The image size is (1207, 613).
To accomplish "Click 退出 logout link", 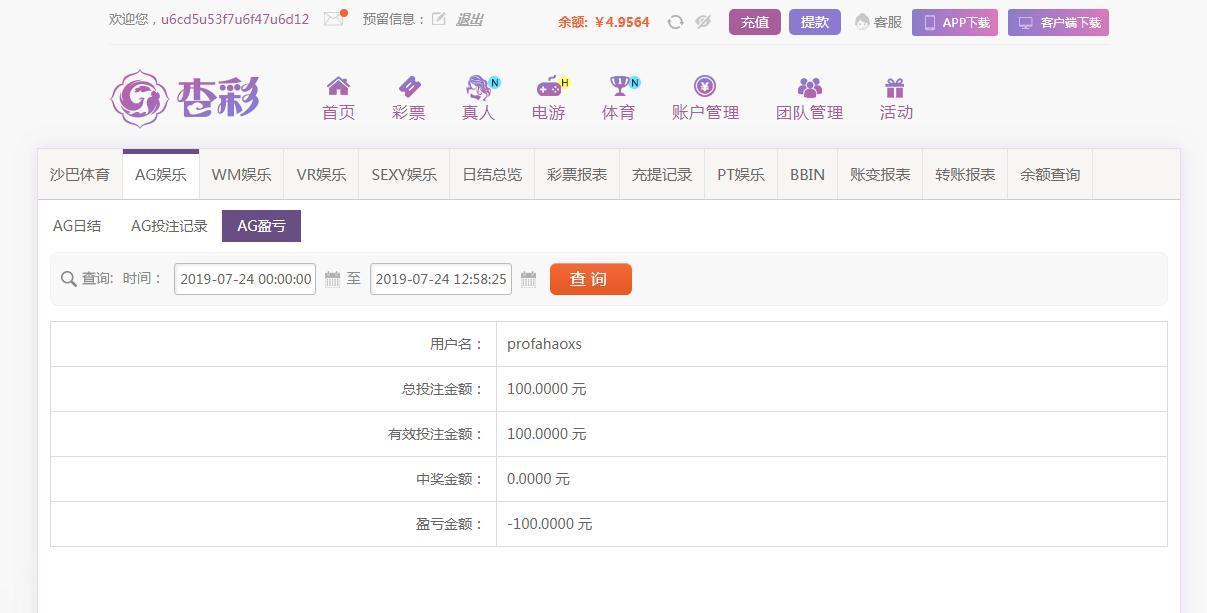I will 469,19.
